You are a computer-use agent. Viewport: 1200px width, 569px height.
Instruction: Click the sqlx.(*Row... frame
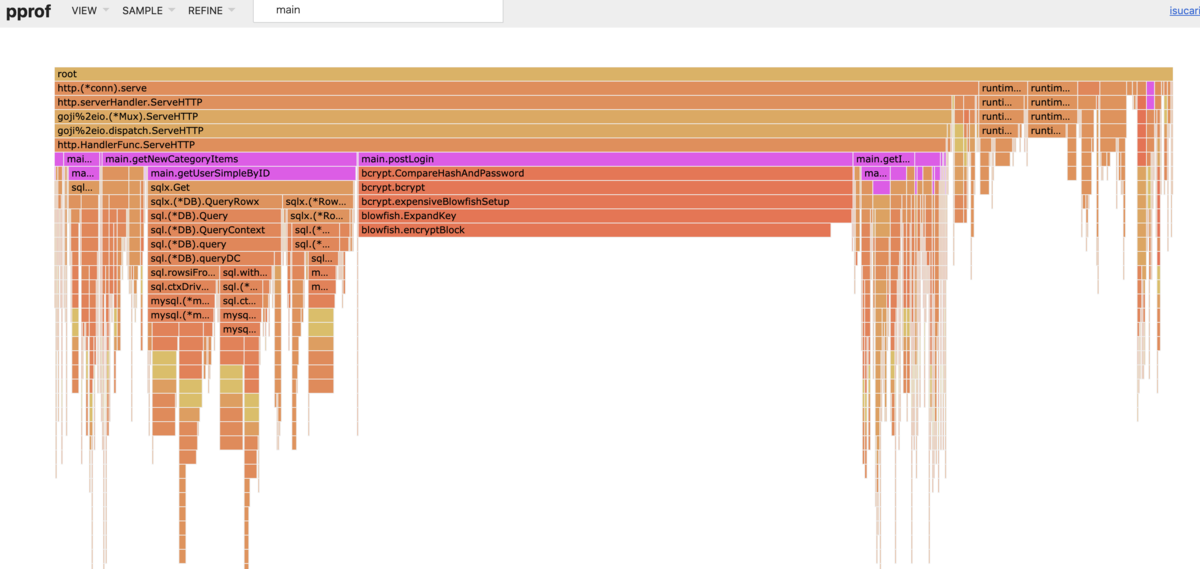[318, 201]
